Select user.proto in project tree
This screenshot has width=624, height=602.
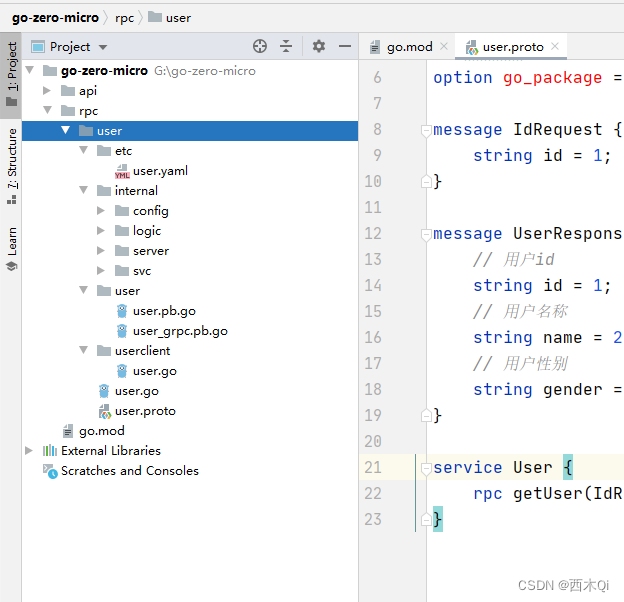tap(145, 411)
